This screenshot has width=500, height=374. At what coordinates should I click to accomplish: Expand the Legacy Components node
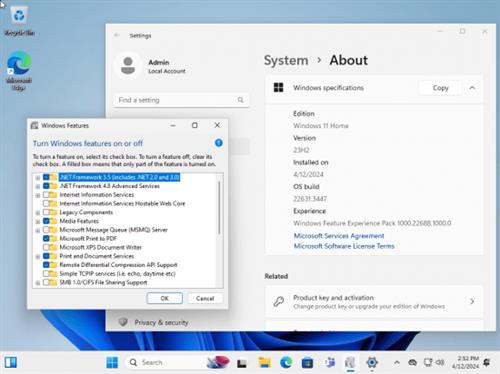click(38, 213)
